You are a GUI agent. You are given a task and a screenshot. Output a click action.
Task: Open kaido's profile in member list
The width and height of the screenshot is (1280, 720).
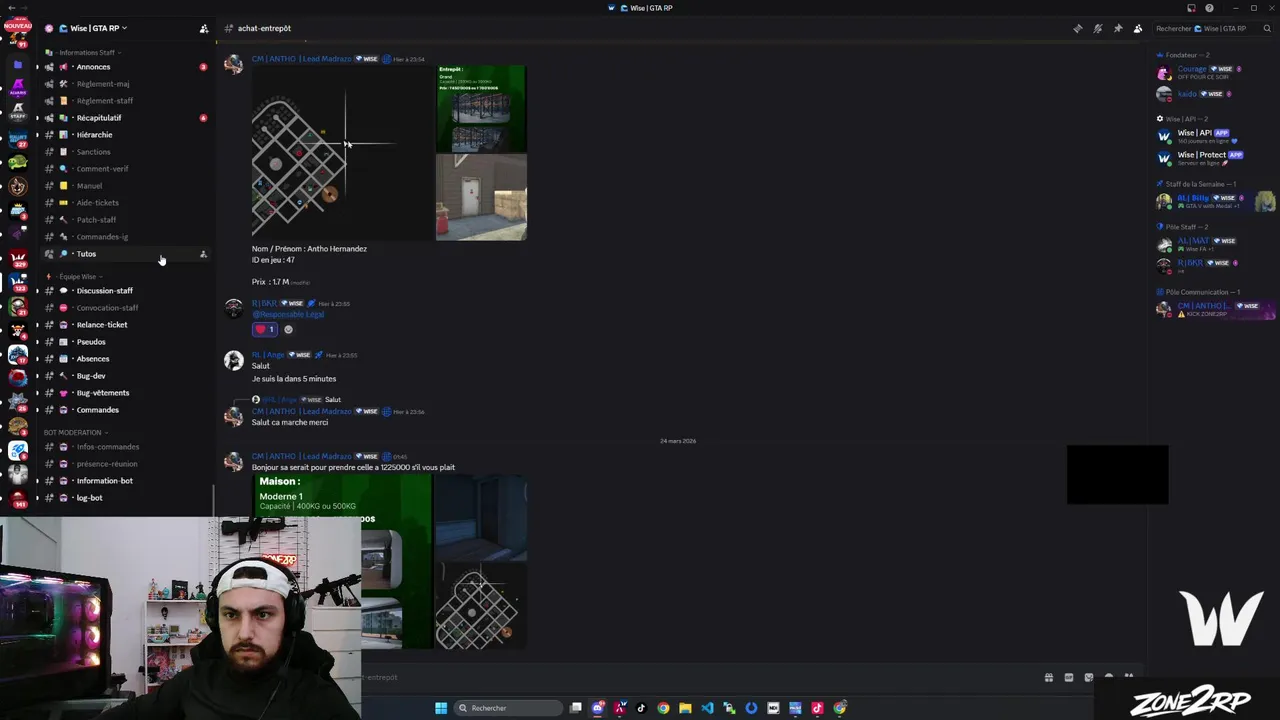pyautogui.click(x=1215, y=94)
